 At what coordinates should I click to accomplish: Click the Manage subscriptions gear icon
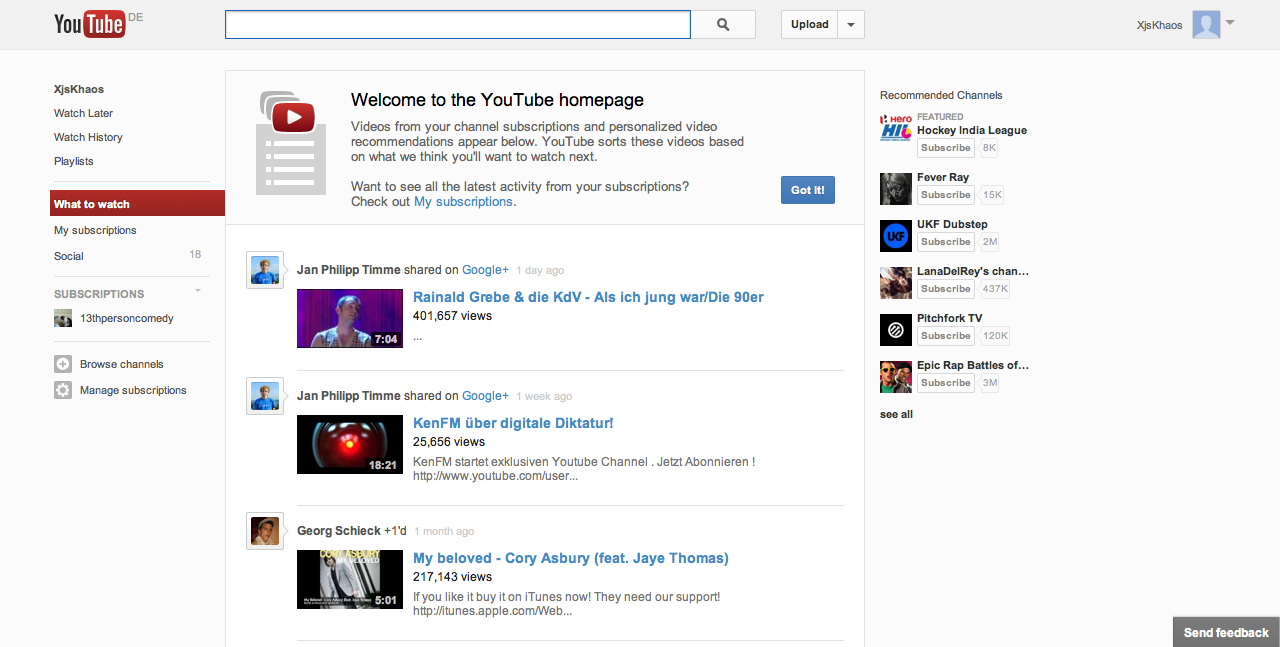(x=63, y=390)
